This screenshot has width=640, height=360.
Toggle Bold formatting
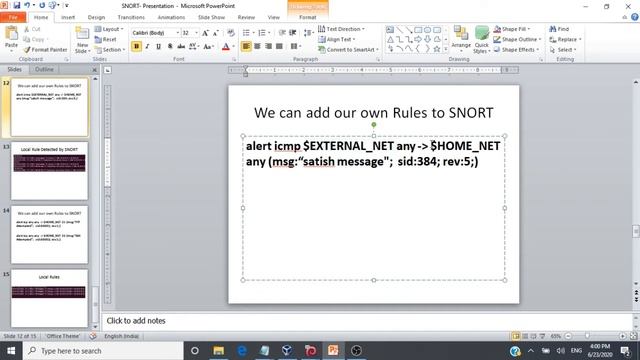click(x=136, y=46)
